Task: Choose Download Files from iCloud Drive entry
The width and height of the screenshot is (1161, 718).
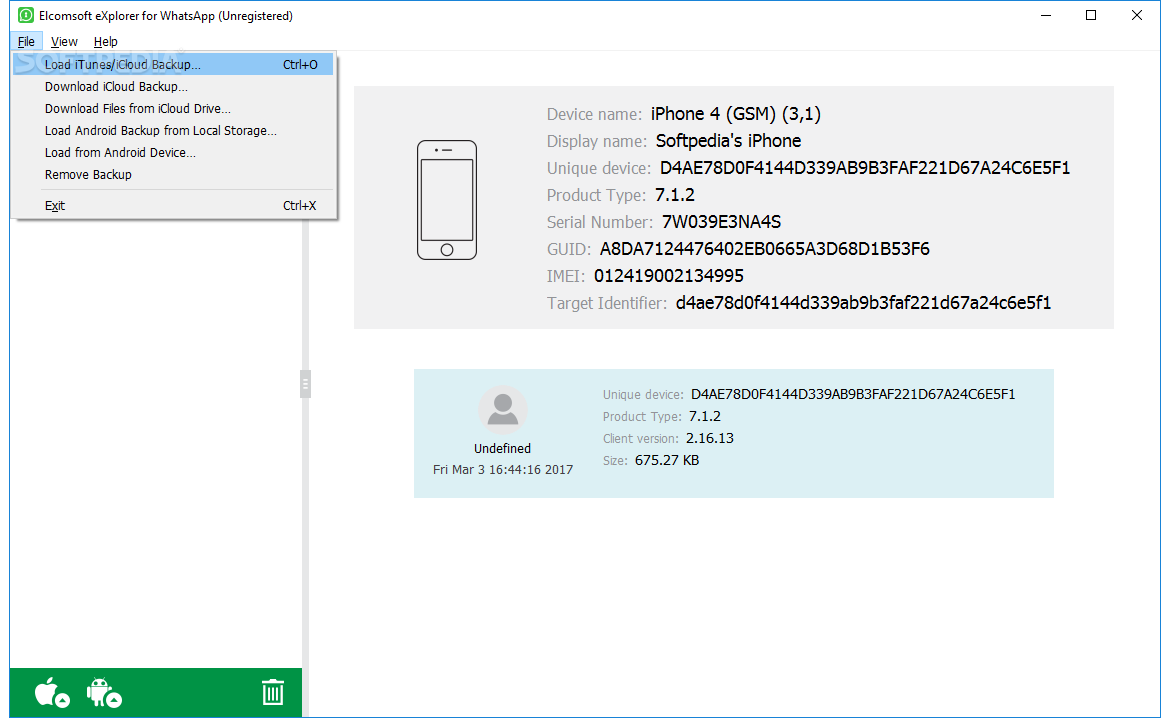Action: 173,109
